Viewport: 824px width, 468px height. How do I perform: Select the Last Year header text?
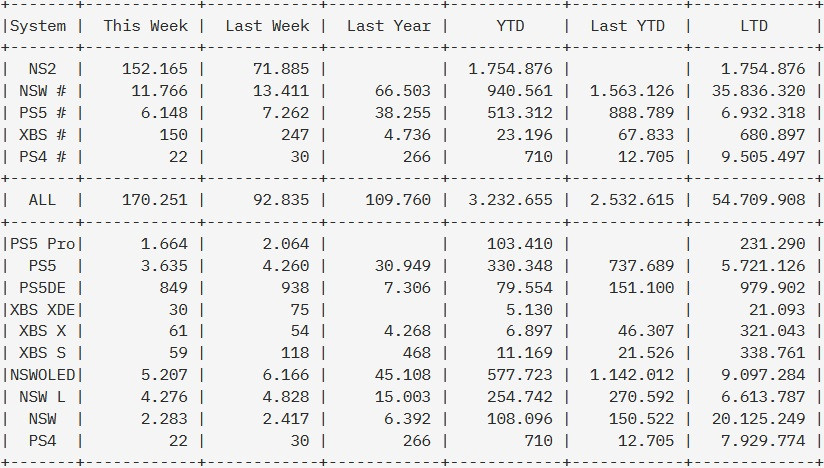(x=389, y=26)
